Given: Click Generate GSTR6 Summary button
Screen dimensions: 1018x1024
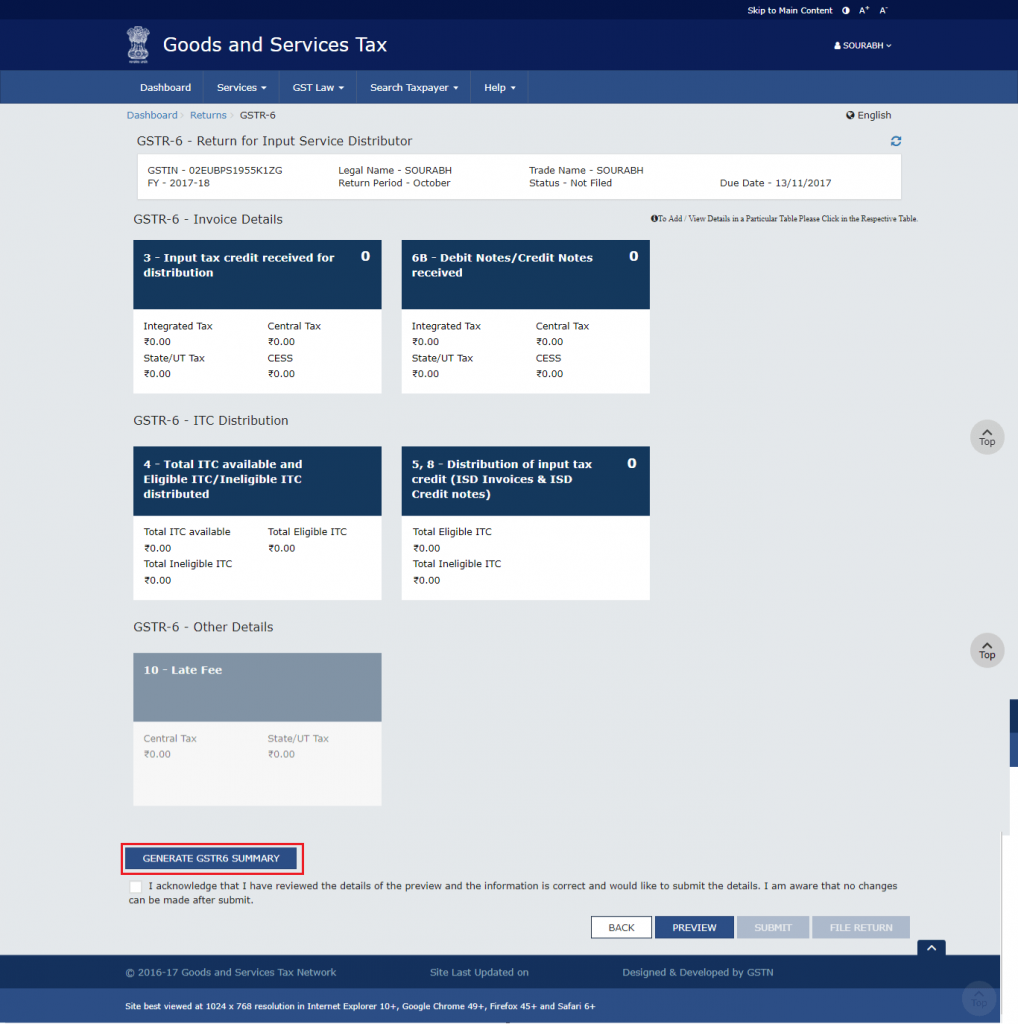Looking at the screenshot, I should (211, 858).
